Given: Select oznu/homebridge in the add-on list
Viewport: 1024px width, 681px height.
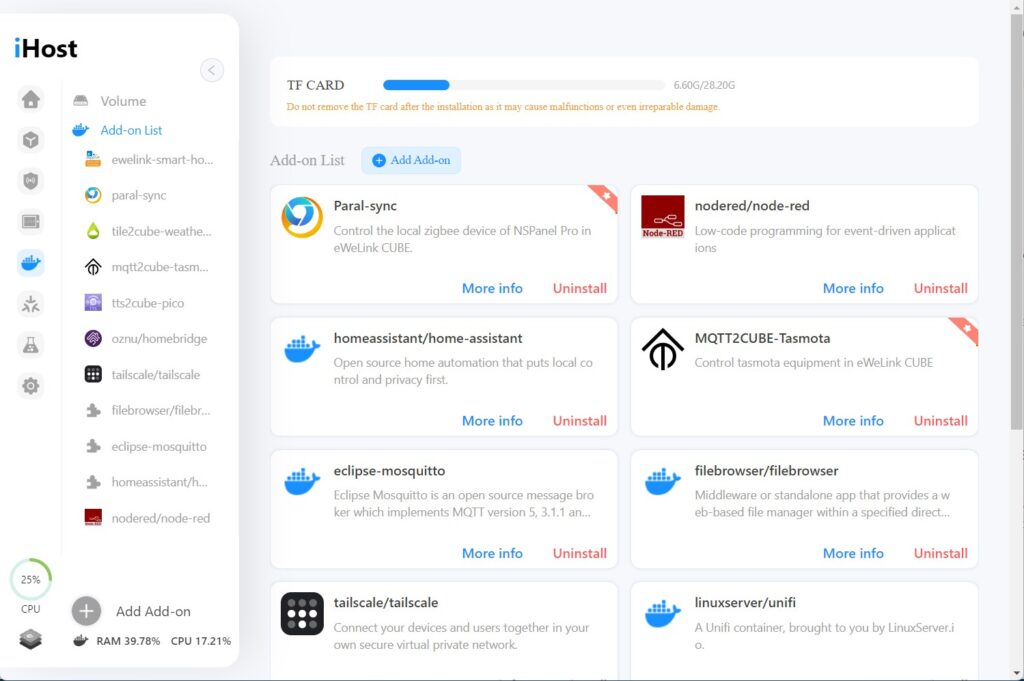Looking at the screenshot, I should point(158,339).
